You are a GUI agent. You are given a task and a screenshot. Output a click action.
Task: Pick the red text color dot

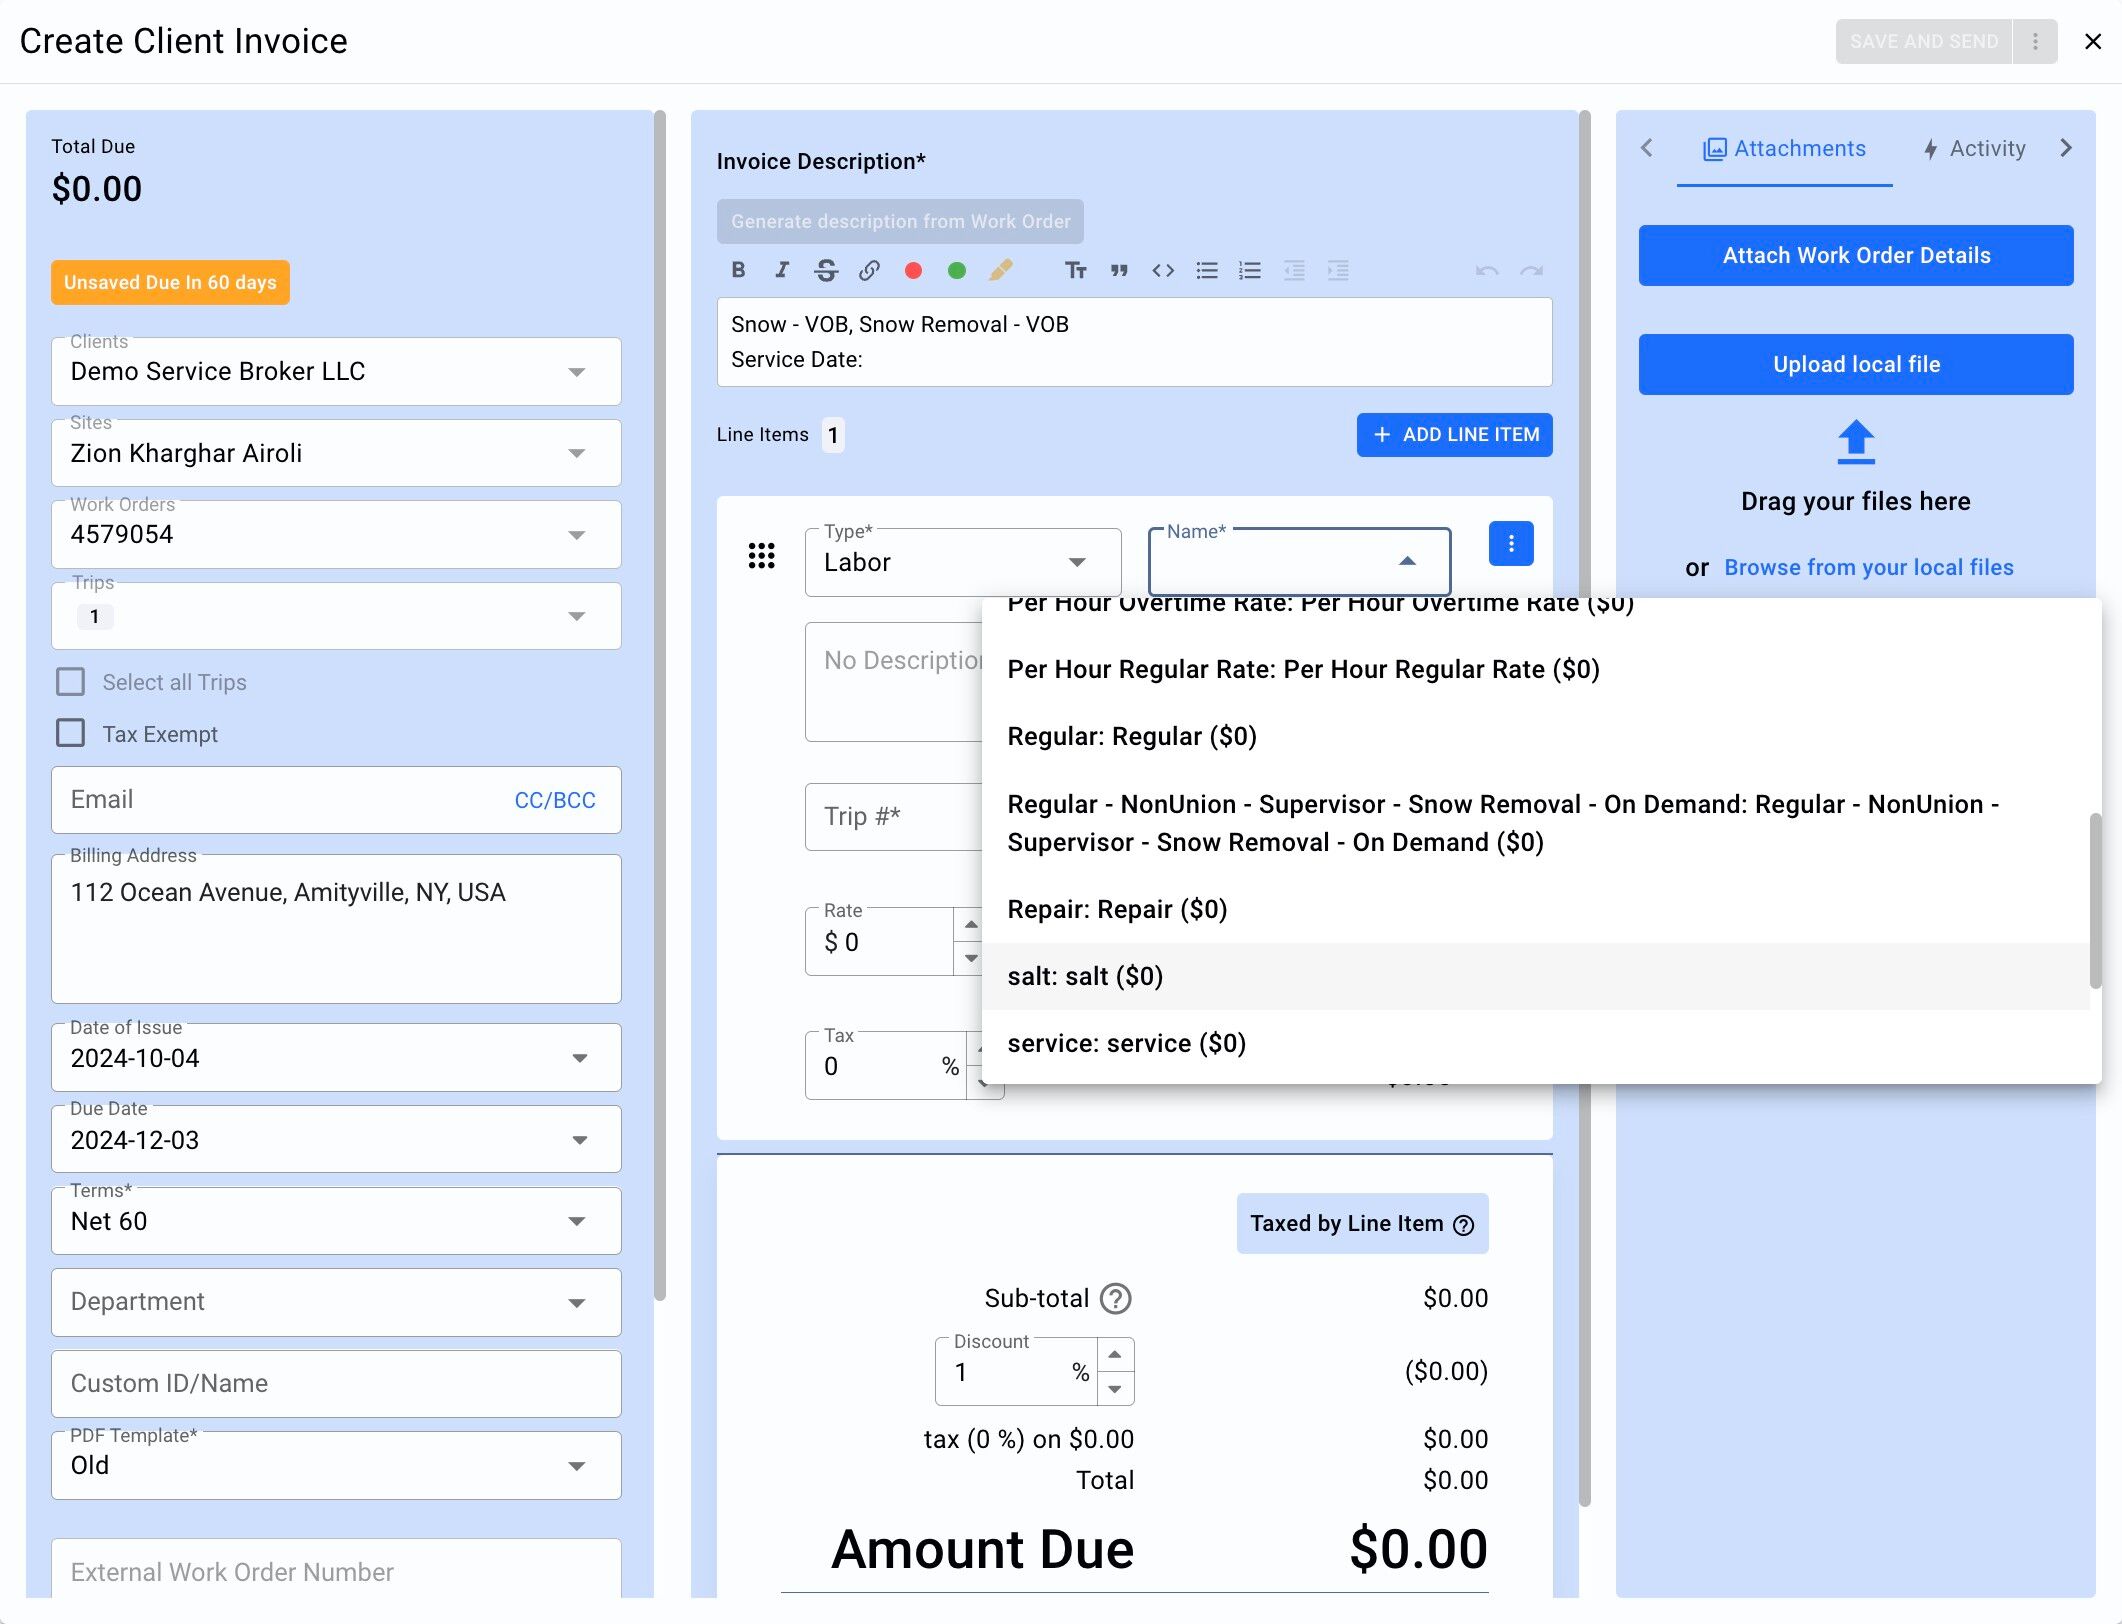[x=913, y=270]
